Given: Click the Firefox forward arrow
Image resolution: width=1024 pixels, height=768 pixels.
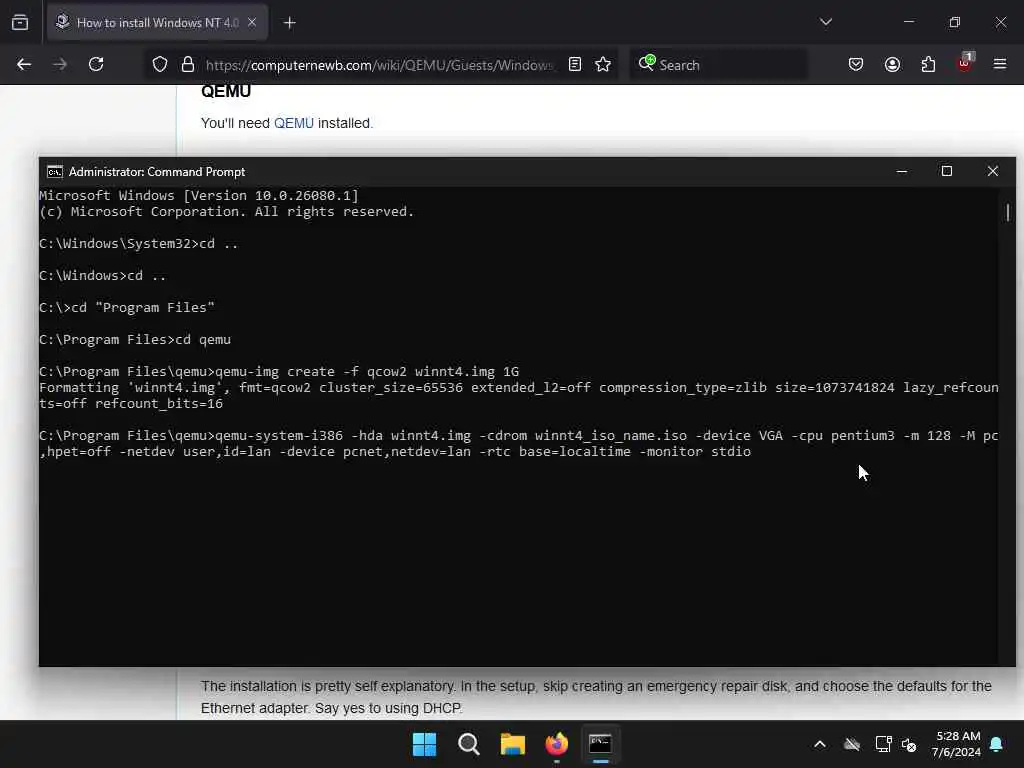Looking at the screenshot, I should coord(60,64).
